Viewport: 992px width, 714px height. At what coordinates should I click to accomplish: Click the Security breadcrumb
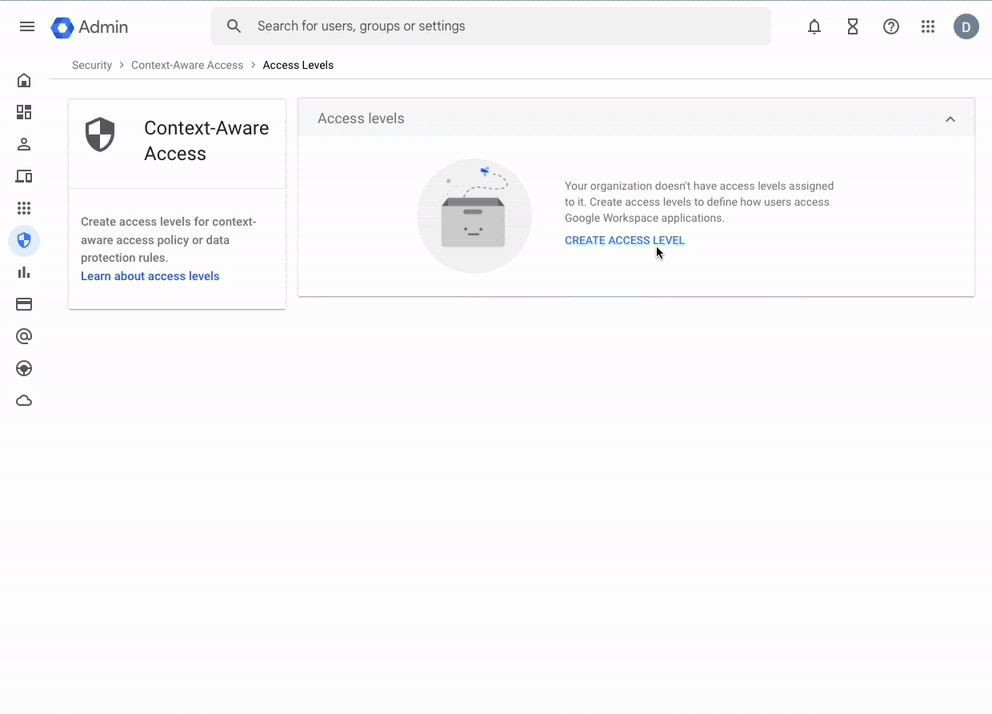point(92,65)
